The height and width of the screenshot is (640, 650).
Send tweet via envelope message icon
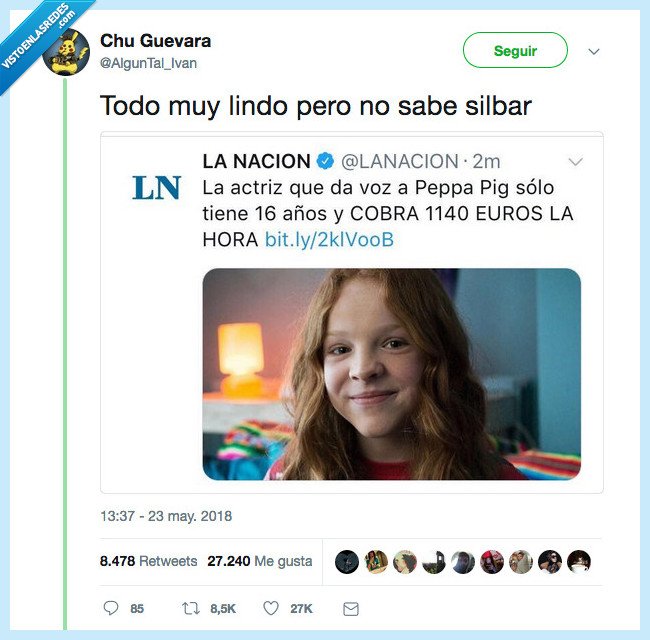coord(351,609)
